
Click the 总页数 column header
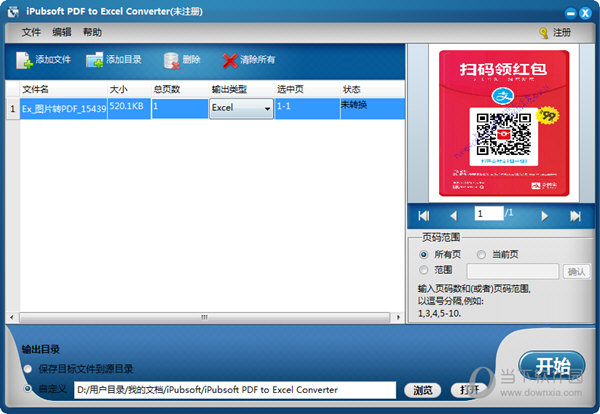[180, 90]
